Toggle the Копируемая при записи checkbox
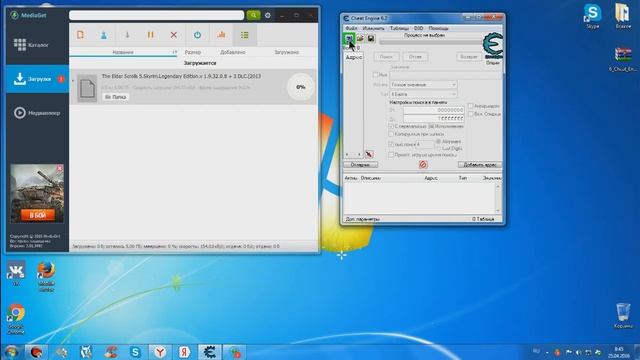This screenshot has width=640, height=360. pos(391,134)
